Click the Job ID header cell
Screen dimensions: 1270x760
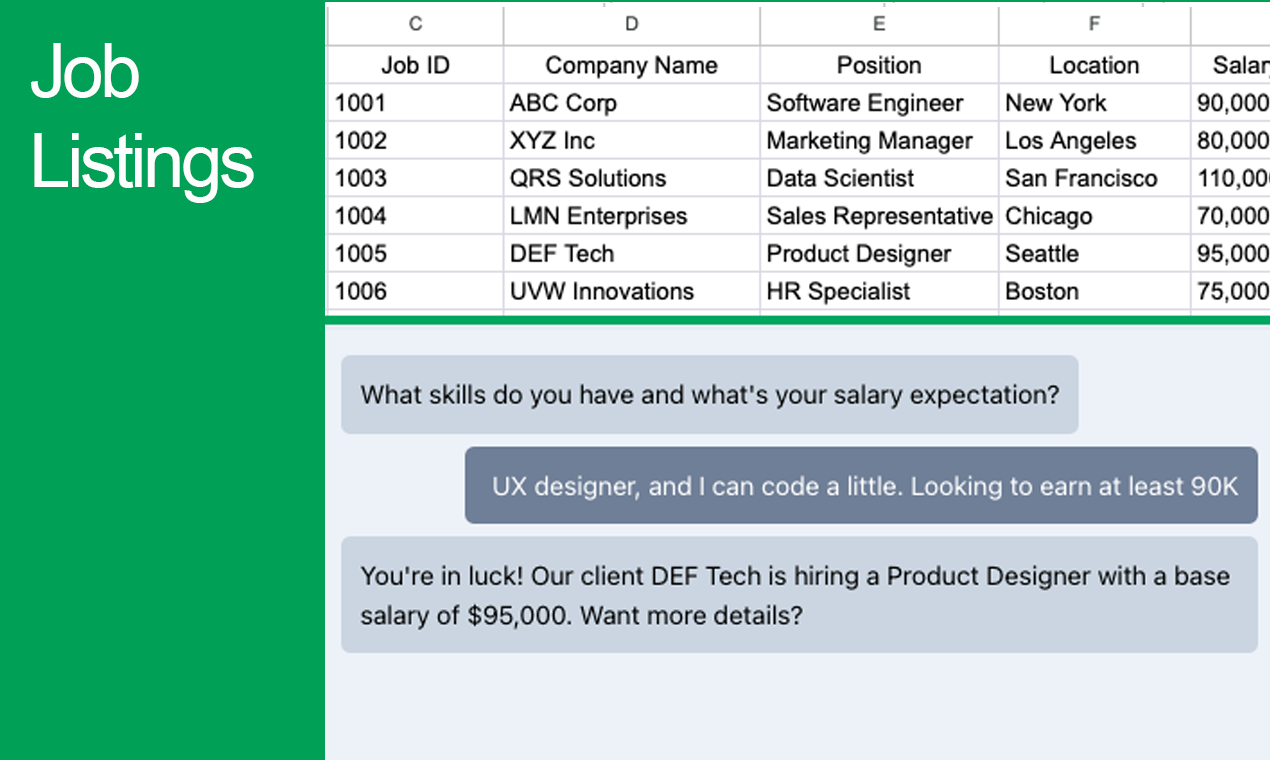415,65
